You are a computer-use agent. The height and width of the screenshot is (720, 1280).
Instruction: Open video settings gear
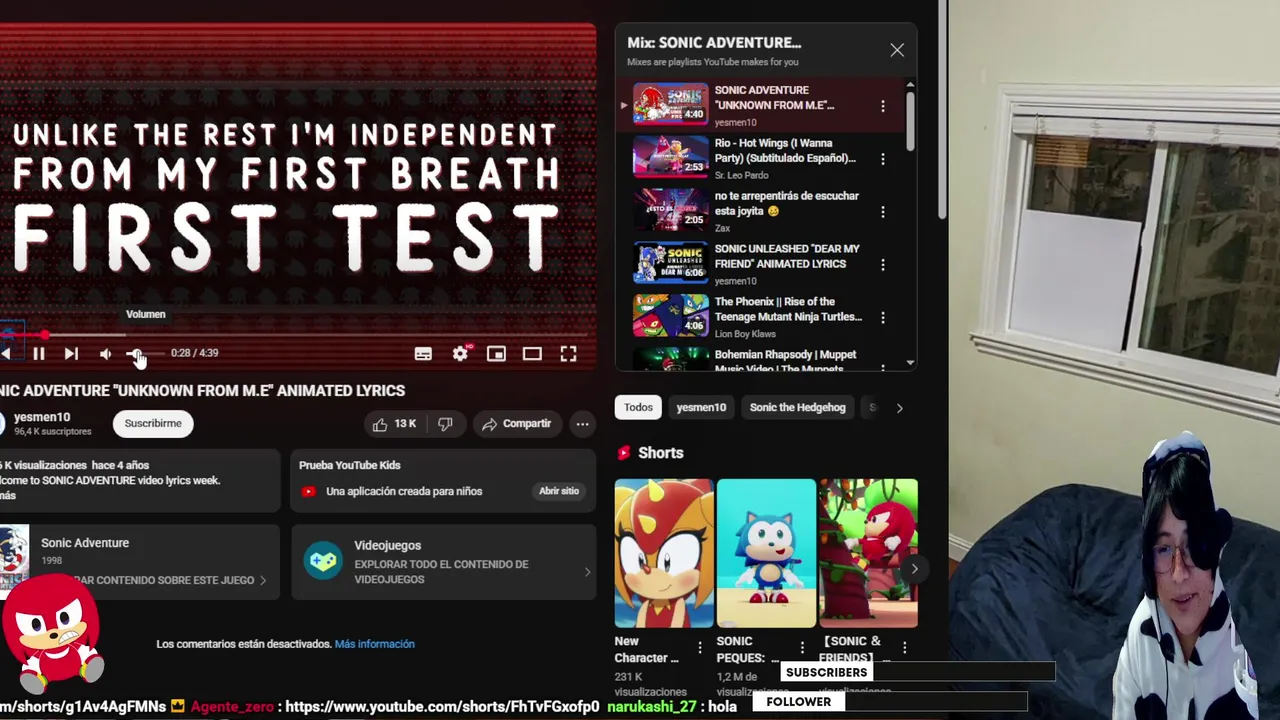point(460,354)
